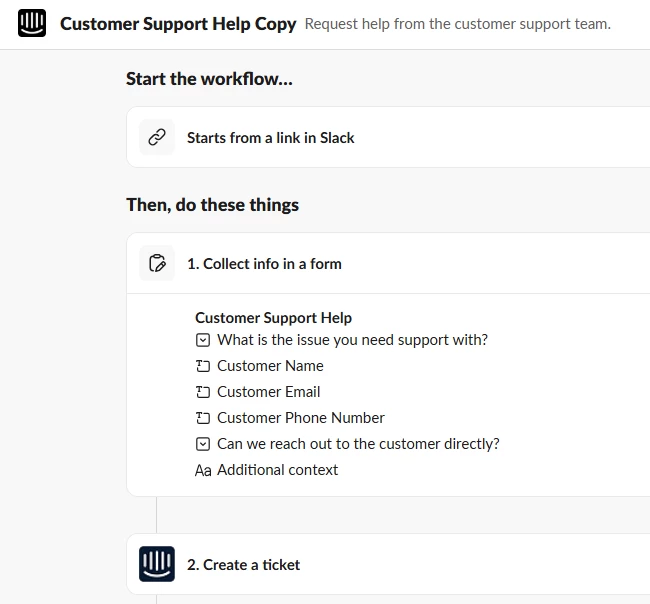This screenshot has height=604, width=650.
Task: Click the Aa icon beside Additional context
Action: [203, 471]
